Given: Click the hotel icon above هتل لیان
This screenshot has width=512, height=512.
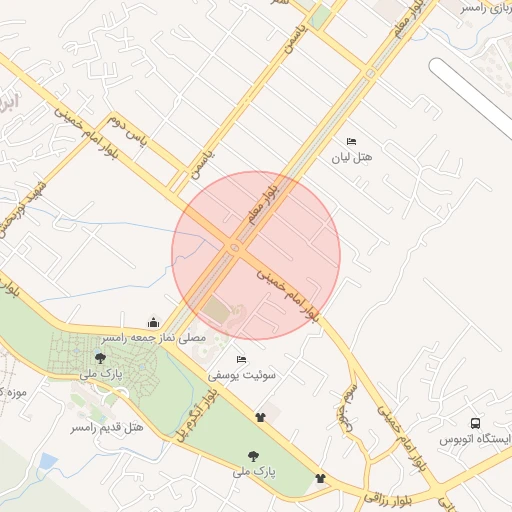Looking at the screenshot, I should [x=351, y=142].
